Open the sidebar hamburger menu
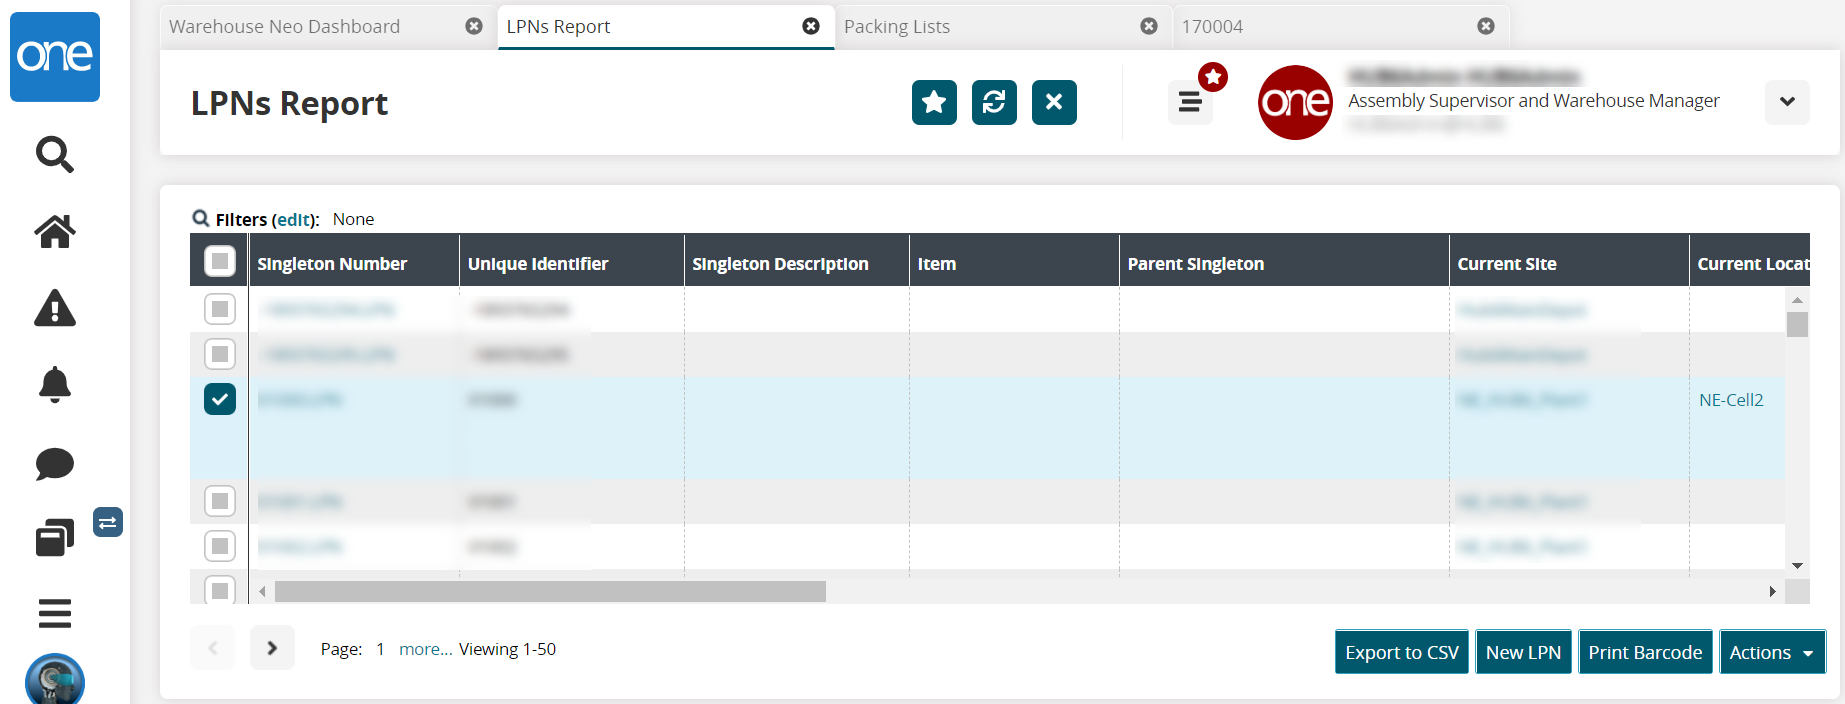Screen dimensions: 1845x704 [x=55, y=613]
